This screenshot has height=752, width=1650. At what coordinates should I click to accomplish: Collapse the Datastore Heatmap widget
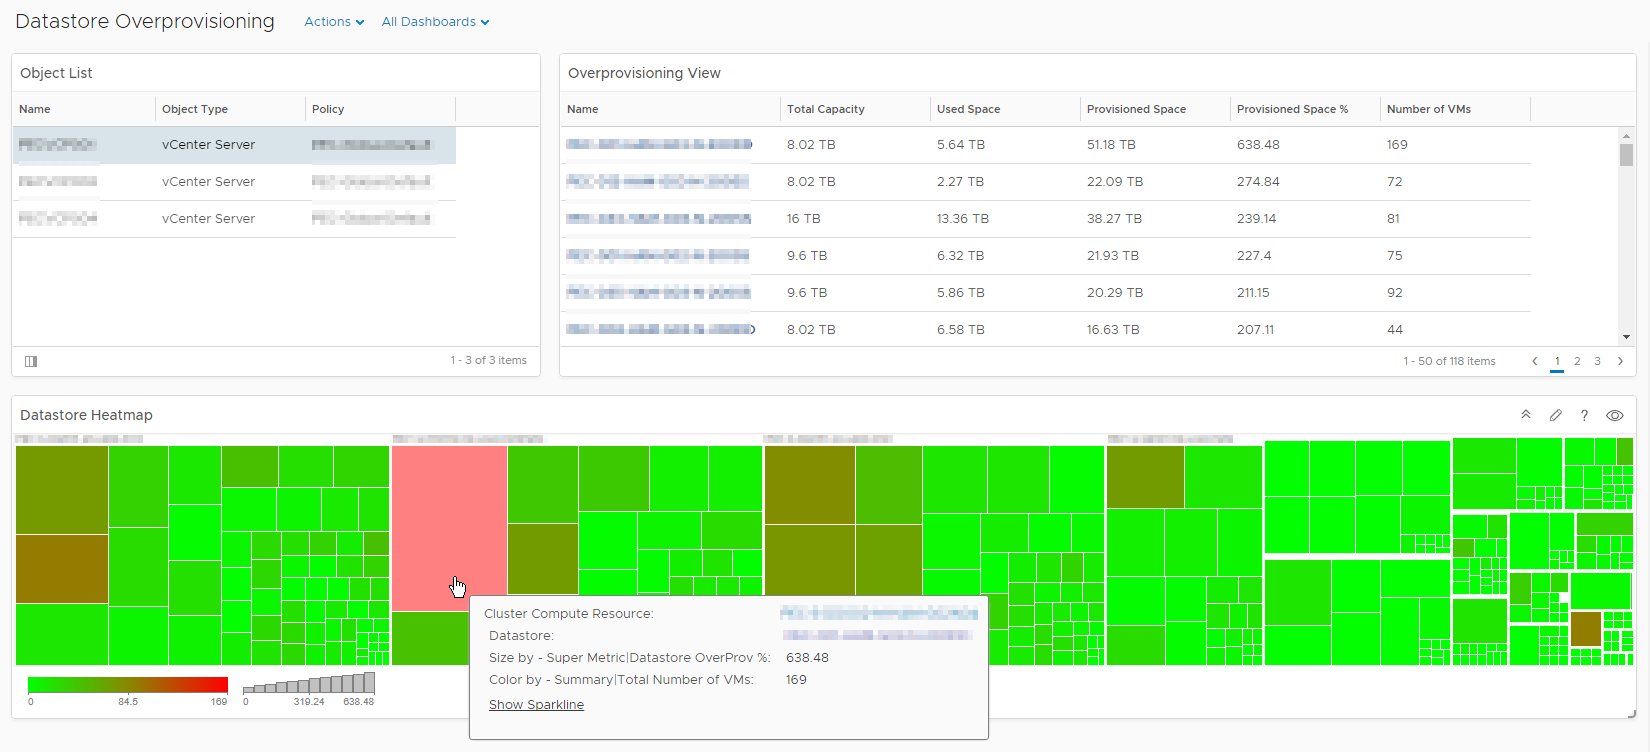1526,415
